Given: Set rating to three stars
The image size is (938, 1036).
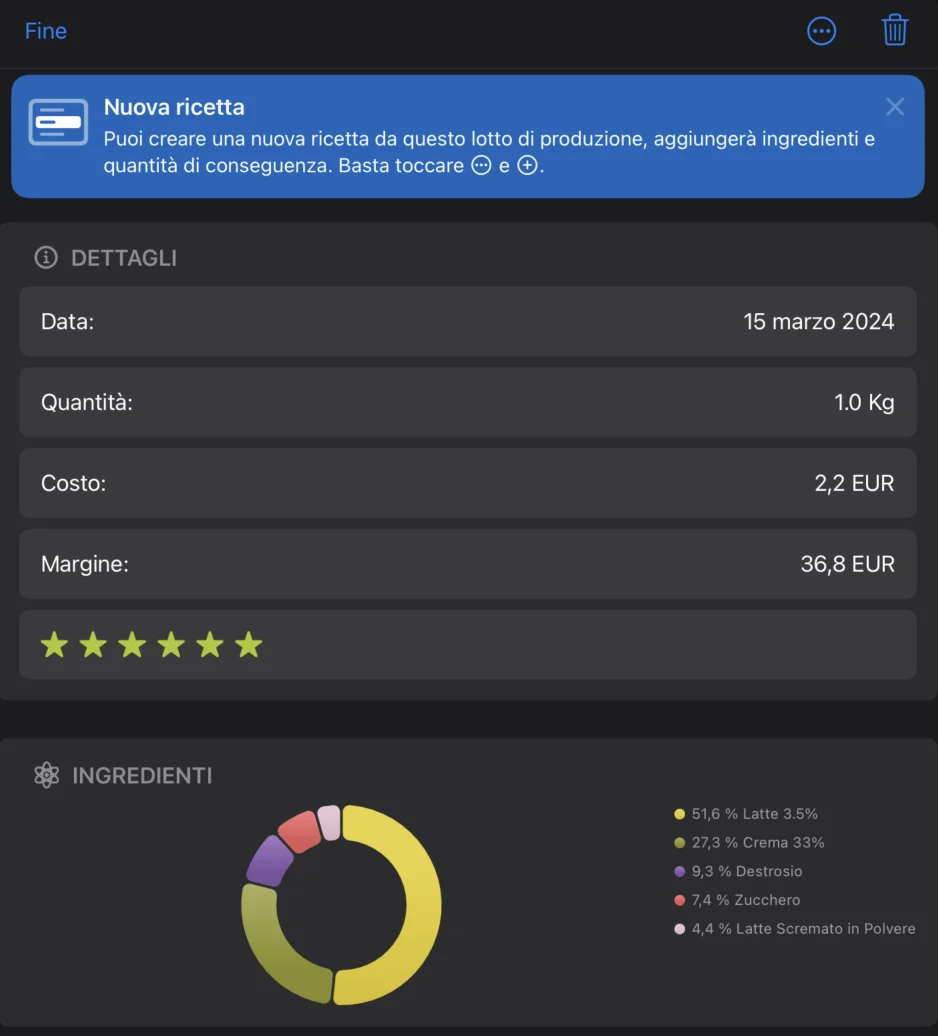Looking at the screenshot, I should tap(132, 644).
